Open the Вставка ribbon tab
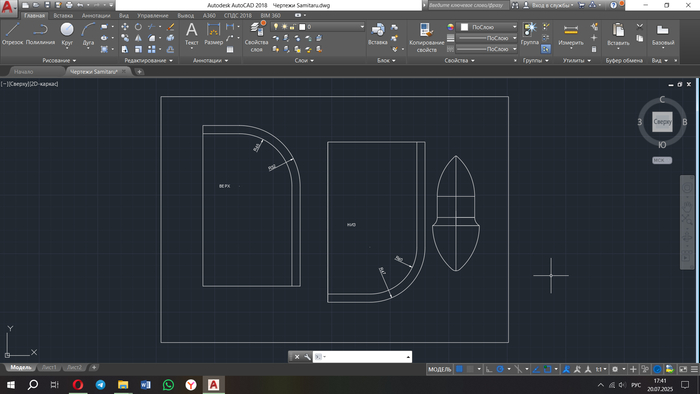 pos(63,16)
